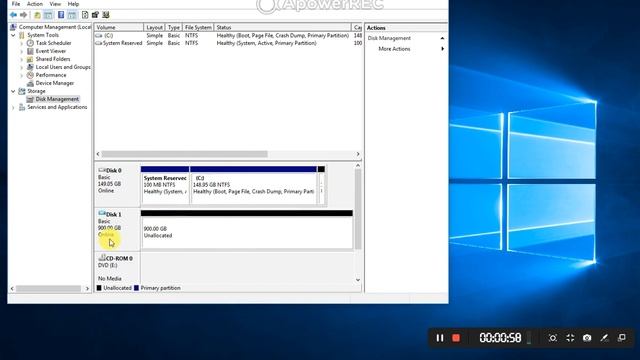Click the Back arrow in the toolbar
640x360 pixels.
tap(13, 15)
